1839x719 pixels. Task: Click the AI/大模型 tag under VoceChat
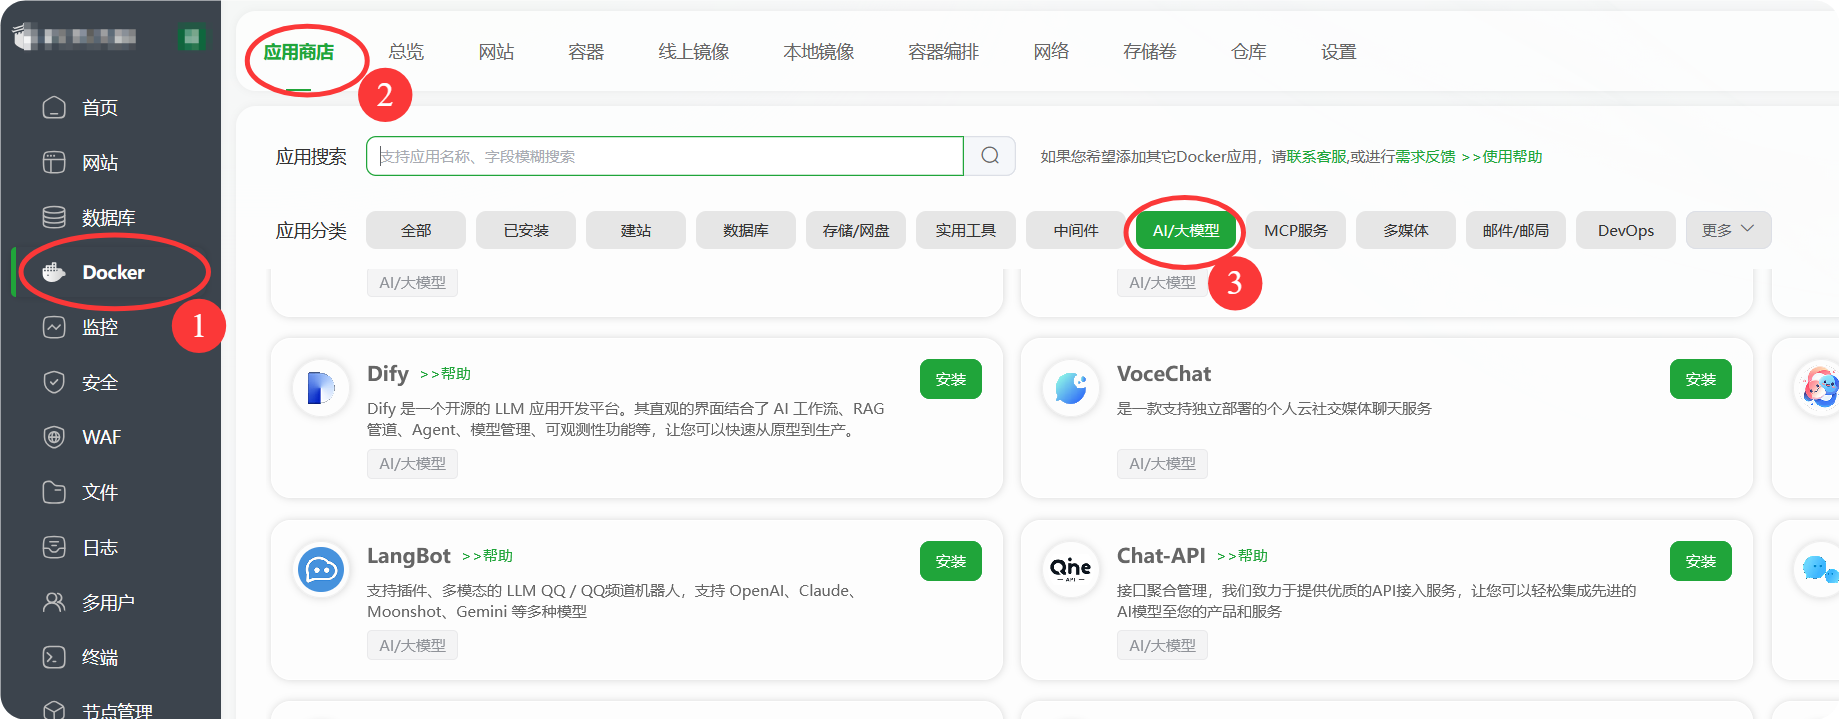click(1162, 464)
